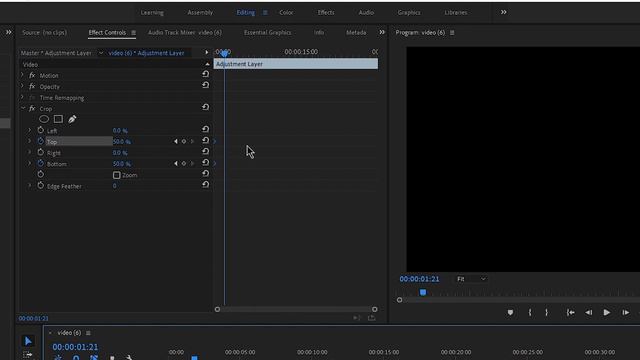Add or remove keyframe for Top
The width and height of the screenshot is (640, 360).
184,141
